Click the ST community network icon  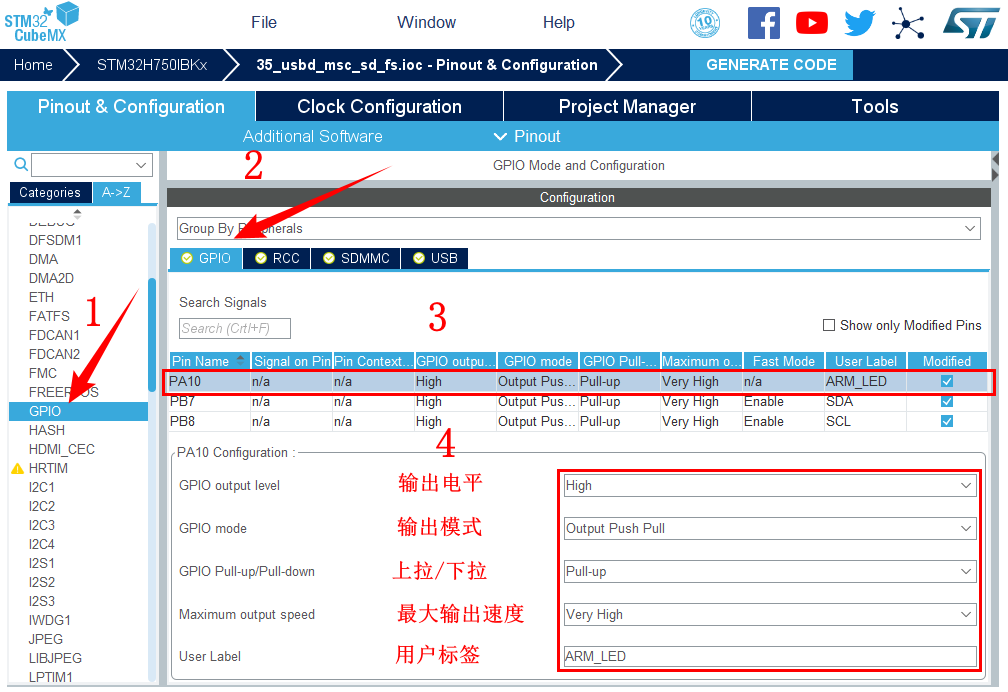click(x=908, y=23)
